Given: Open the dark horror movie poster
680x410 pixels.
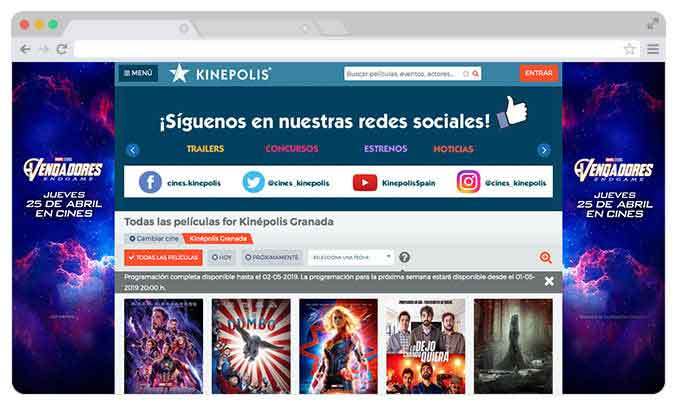Looking at the screenshot, I should tap(513, 346).
